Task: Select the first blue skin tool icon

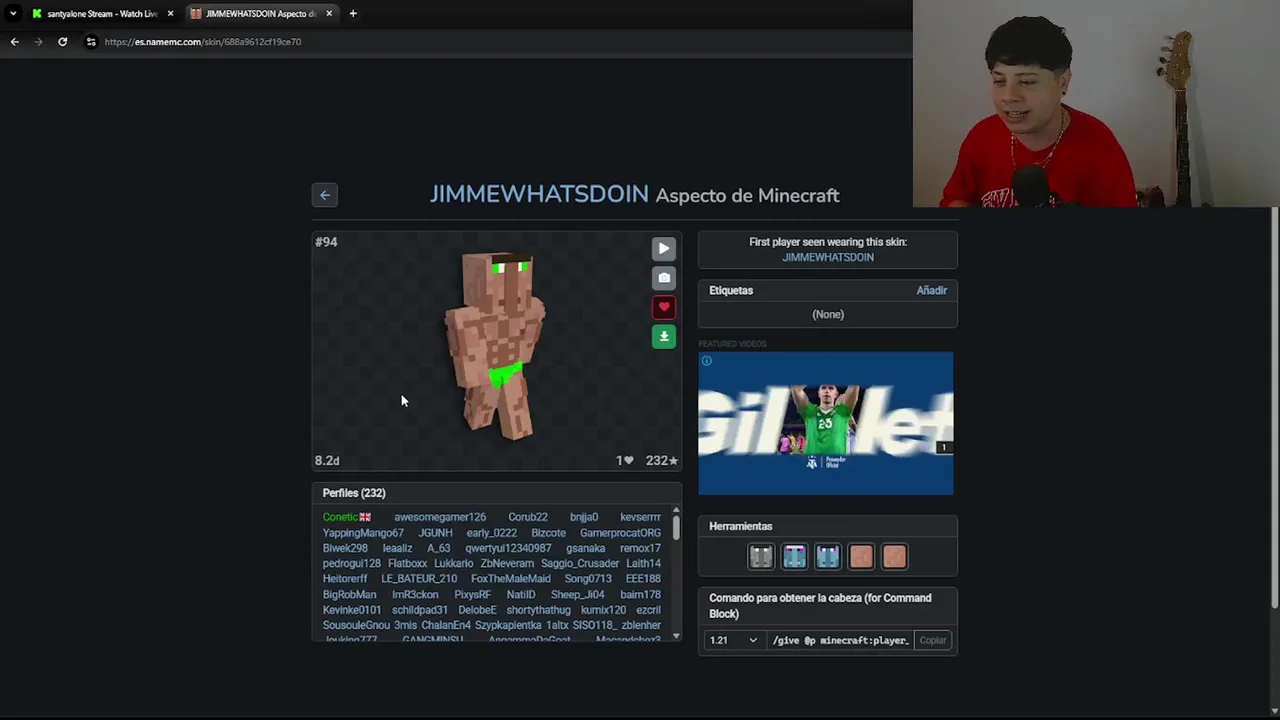Action: (794, 557)
